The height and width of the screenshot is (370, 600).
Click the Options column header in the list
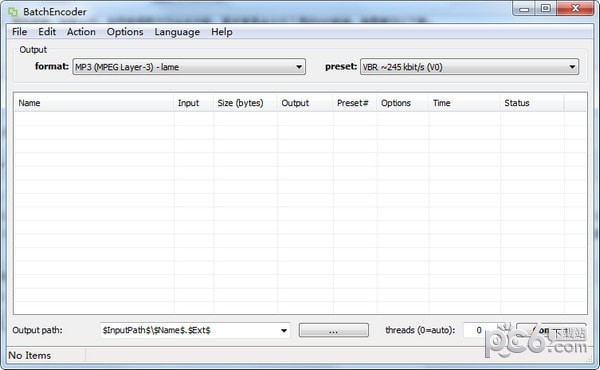tap(403, 103)
